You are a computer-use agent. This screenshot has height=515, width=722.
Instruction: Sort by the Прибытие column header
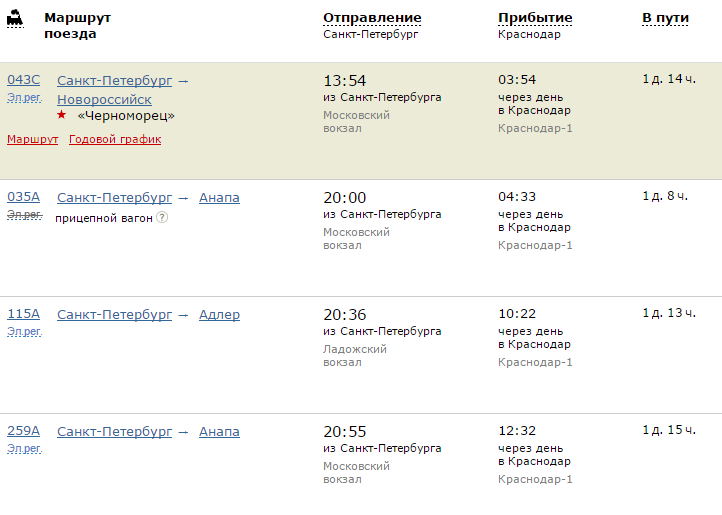pyautogui.click(x=535, y=18)
